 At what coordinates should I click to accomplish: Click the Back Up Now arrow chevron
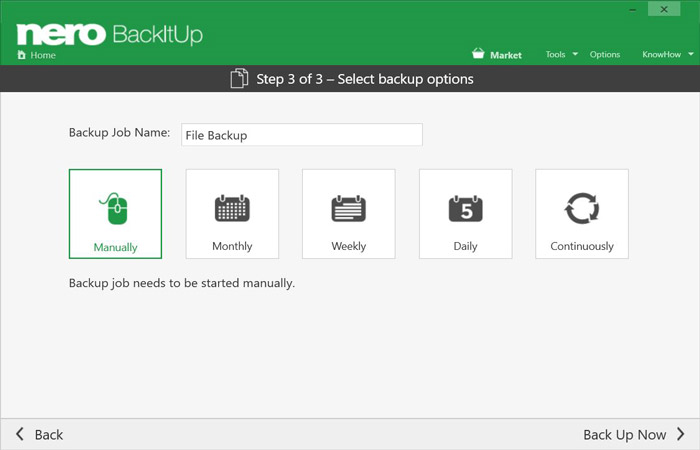point(680,434)
